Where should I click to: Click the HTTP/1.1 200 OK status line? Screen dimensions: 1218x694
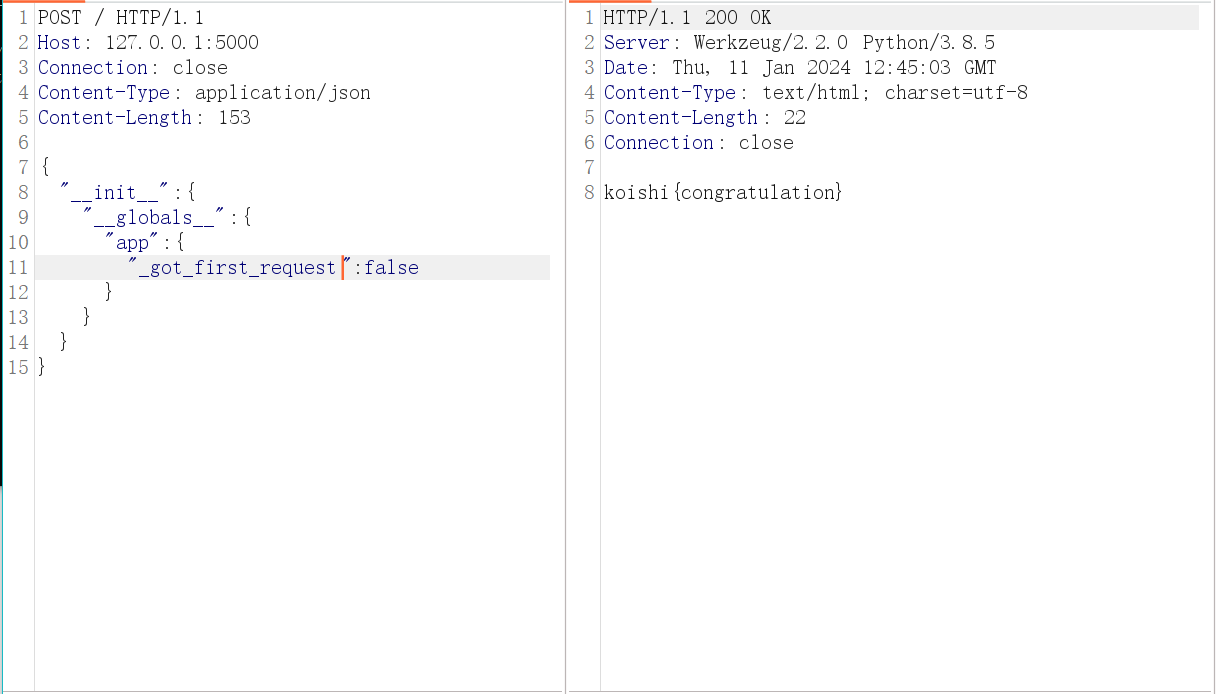tap(687, 18)
